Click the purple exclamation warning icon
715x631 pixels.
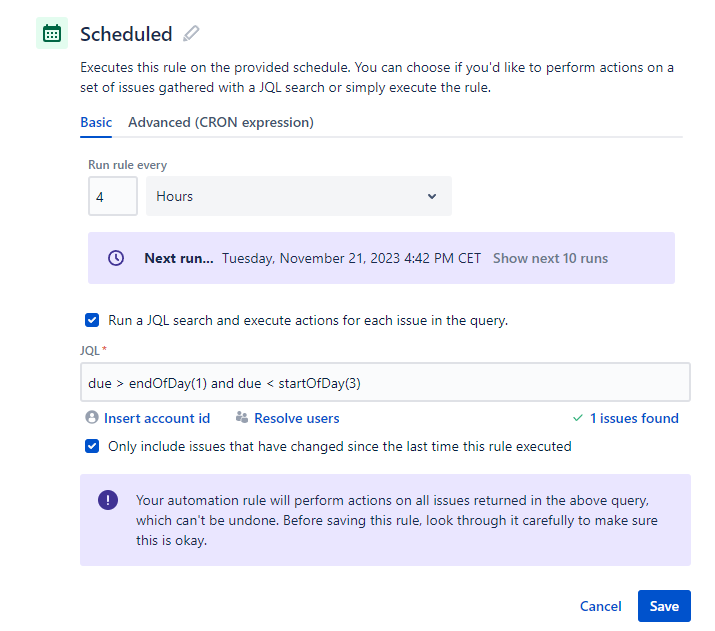[108, 500]
